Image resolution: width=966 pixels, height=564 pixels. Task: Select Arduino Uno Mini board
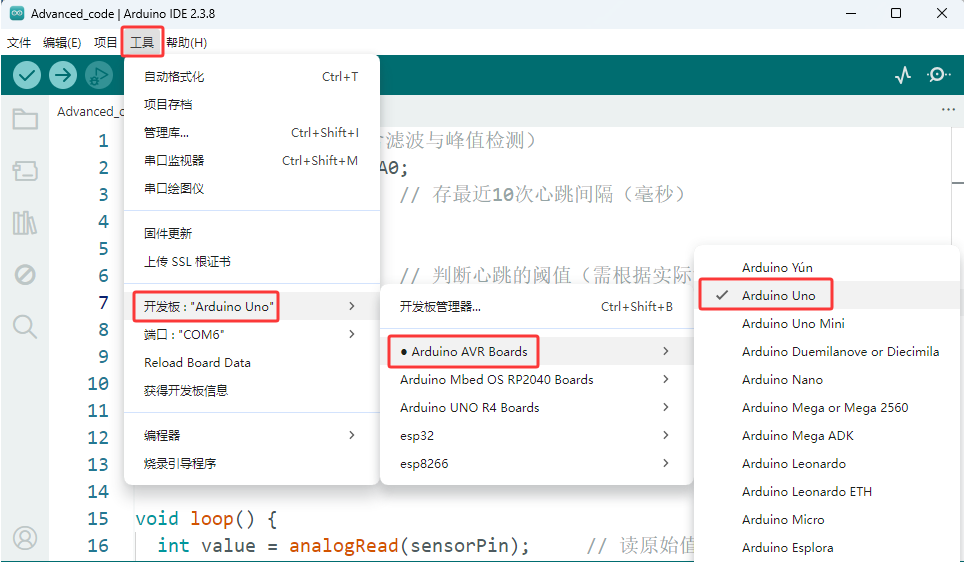pyautogui.click(x=827, y=324)
